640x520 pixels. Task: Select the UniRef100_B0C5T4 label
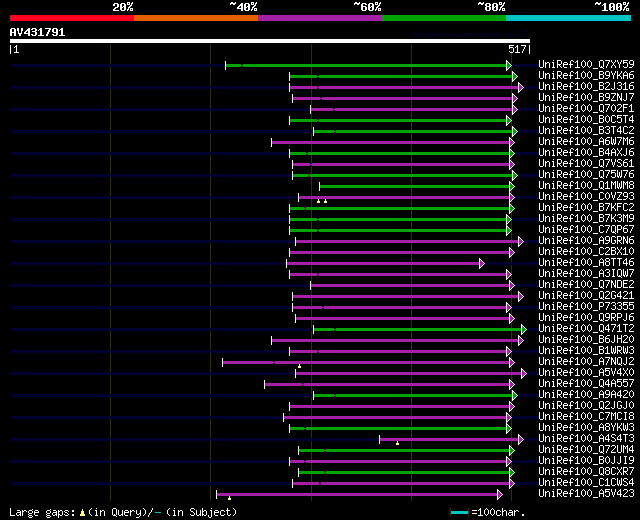(x=586, y=120)
